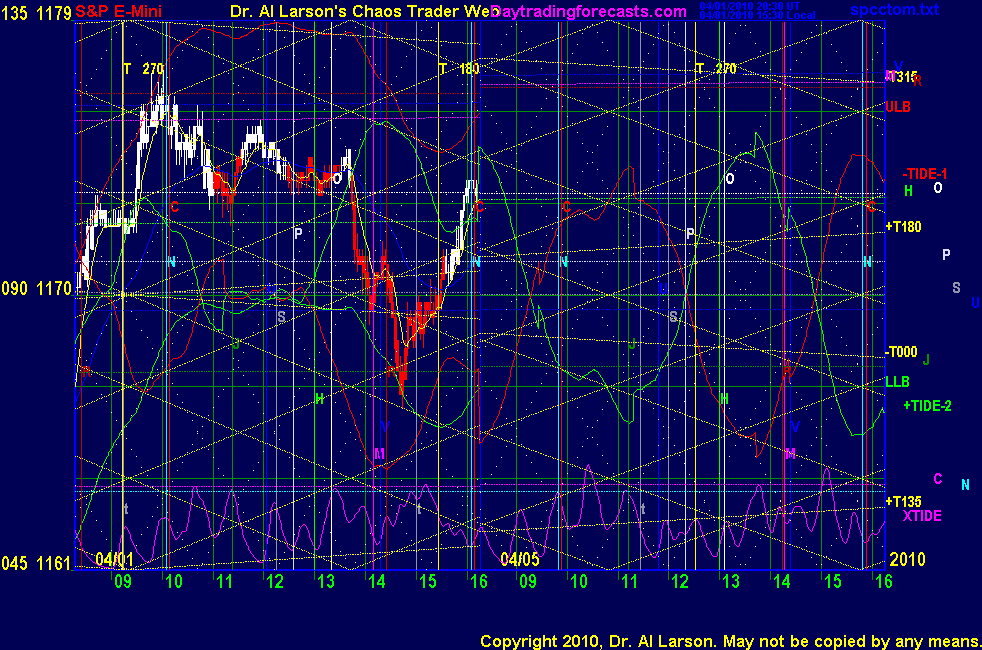This screenshot has height=650, width=982.
Task: Click the 04/01 date marker on time axis
Action: [x=113, y=558]
